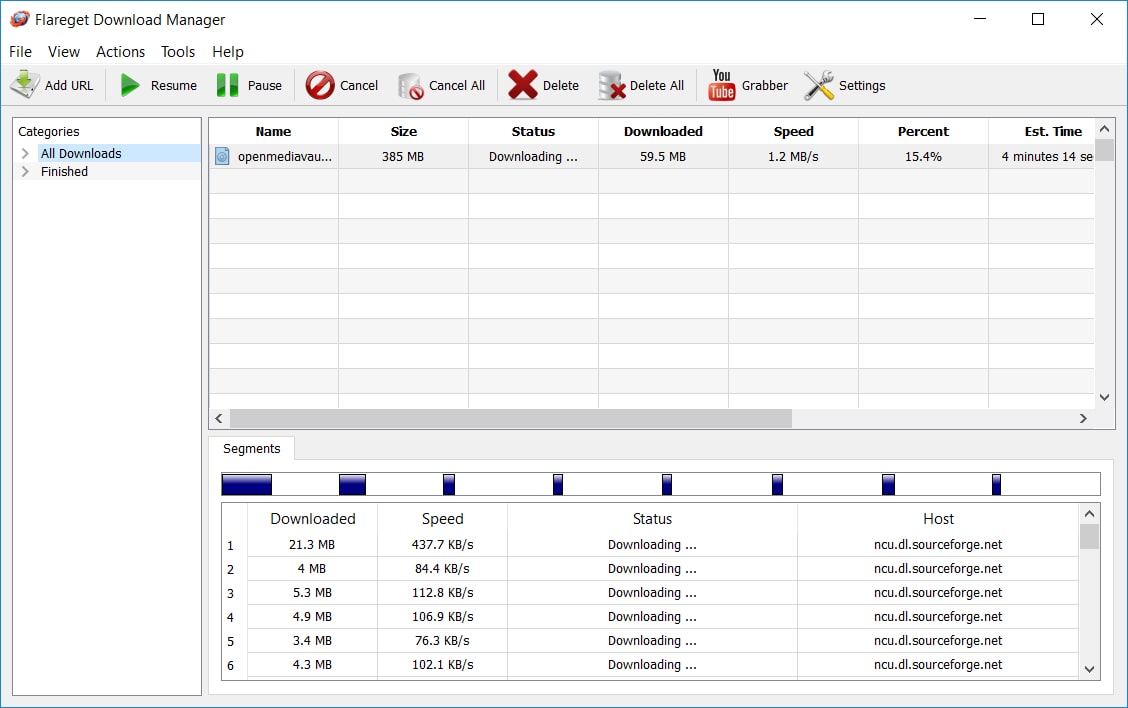The image size is (1128, 708).
Task: Expand the All Downloads category
Action: 25,153
